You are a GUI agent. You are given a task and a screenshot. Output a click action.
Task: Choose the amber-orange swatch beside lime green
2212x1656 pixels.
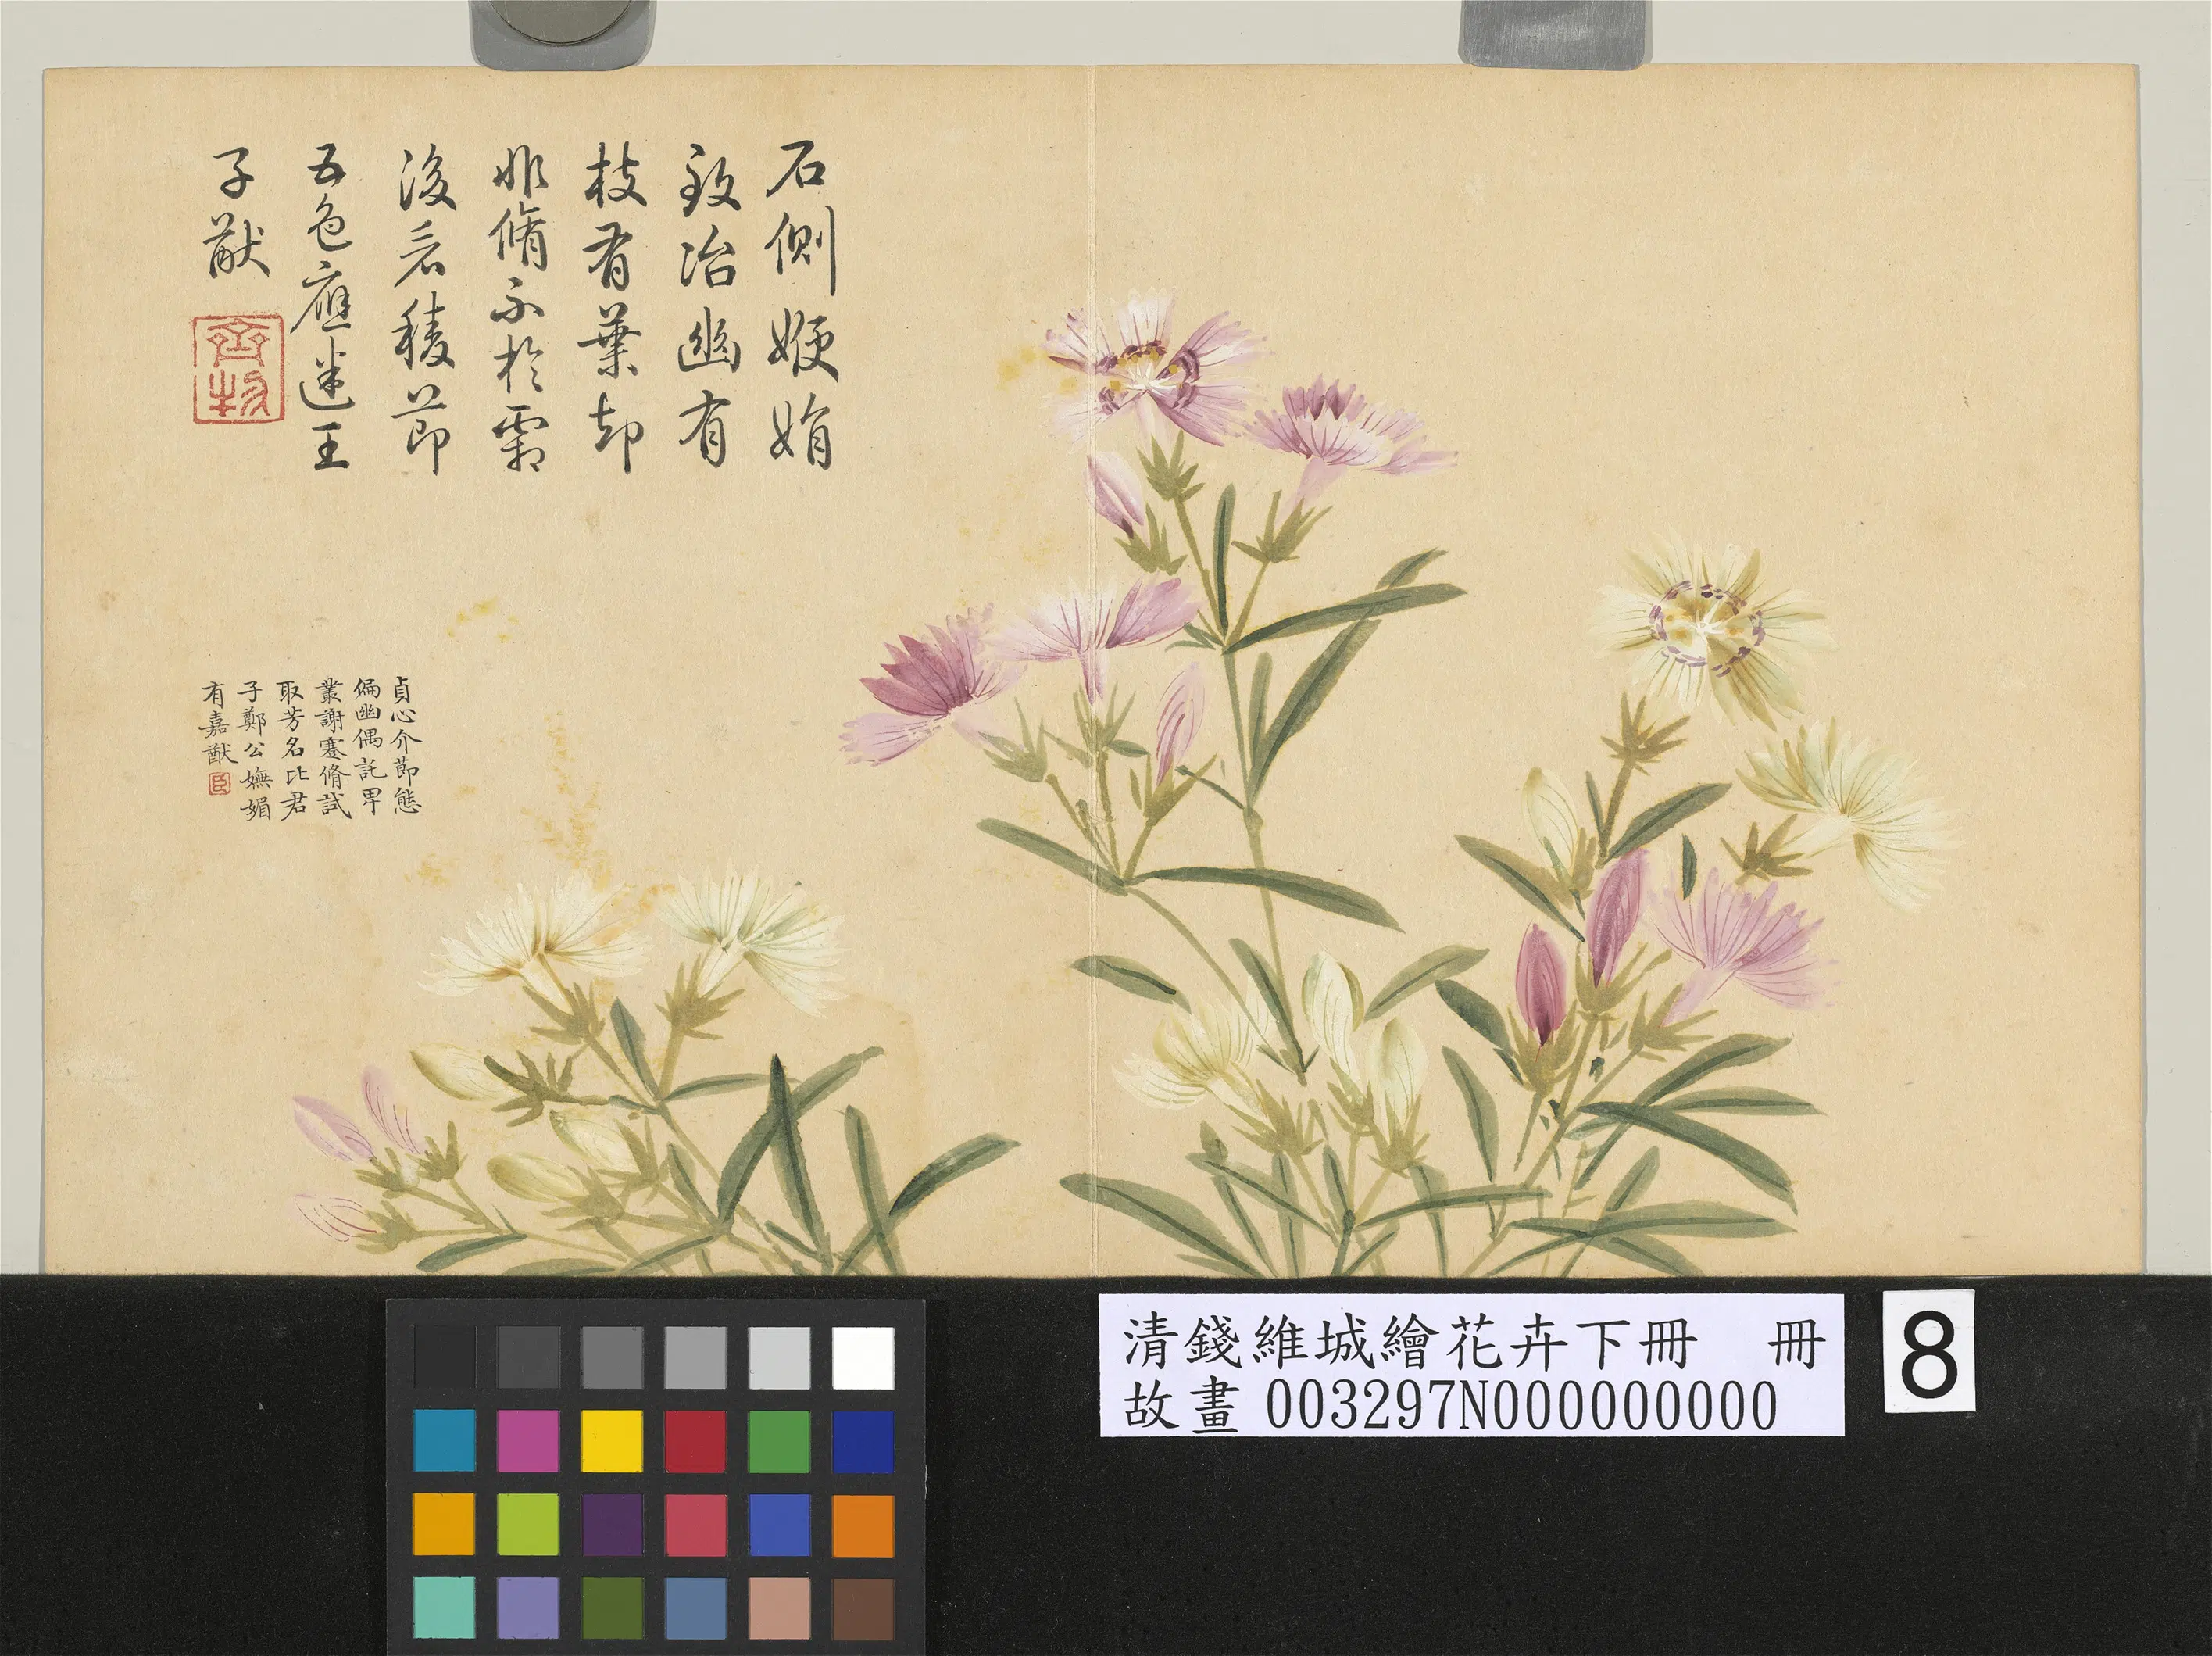pyautogui.click(x=445, y=1524)
